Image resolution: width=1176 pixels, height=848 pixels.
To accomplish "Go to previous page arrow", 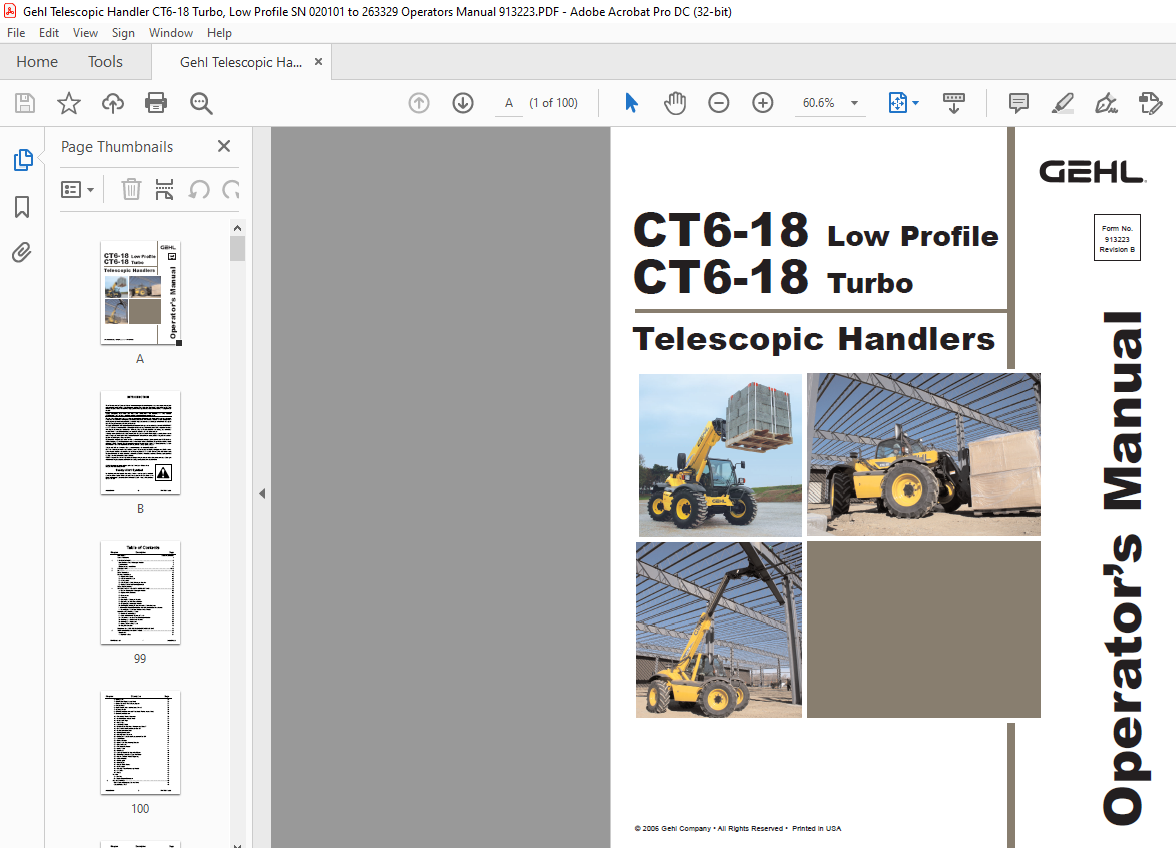I will 418,103.
